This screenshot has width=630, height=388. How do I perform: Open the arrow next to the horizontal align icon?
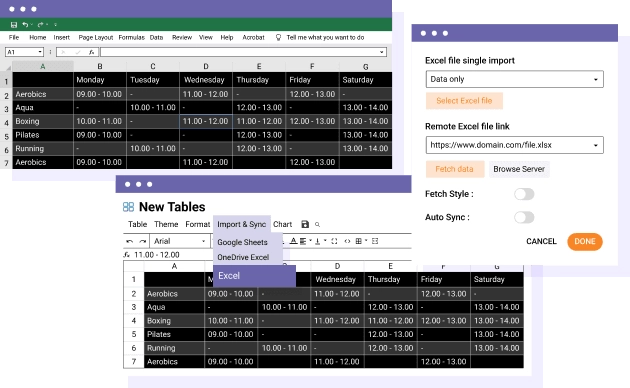(x=311, y=241)
